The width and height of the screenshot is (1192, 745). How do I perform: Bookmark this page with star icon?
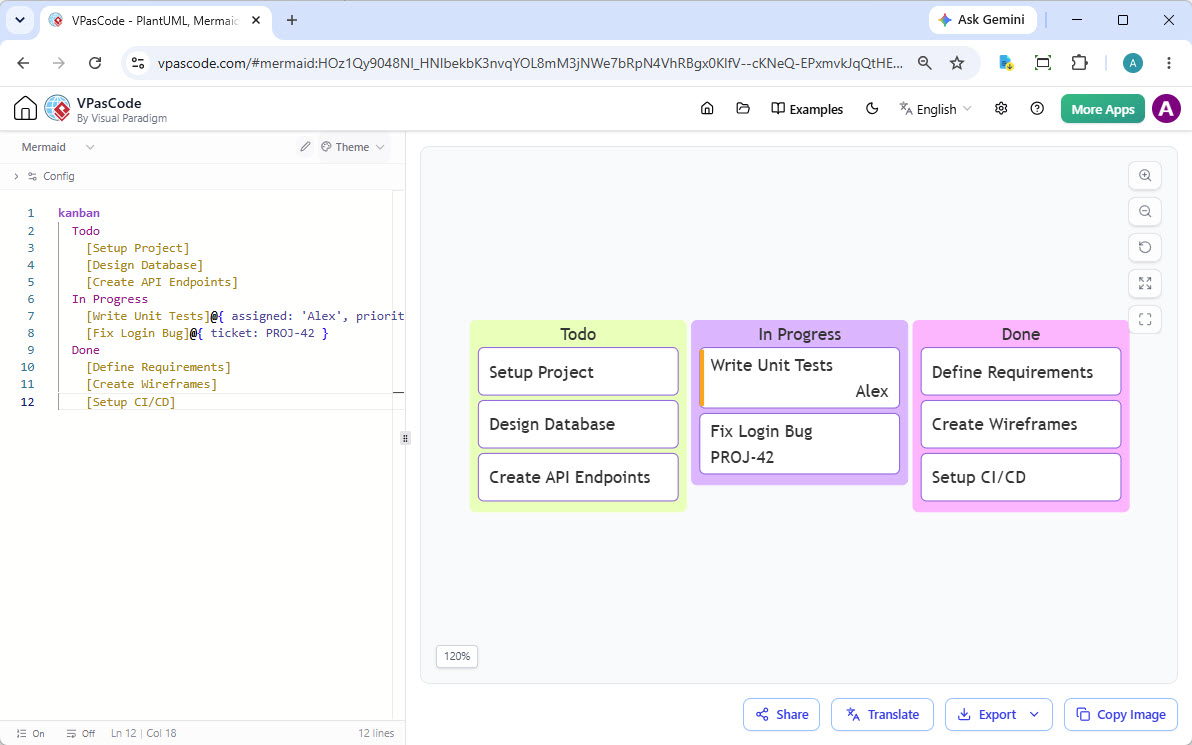click(x=957, y=63)
